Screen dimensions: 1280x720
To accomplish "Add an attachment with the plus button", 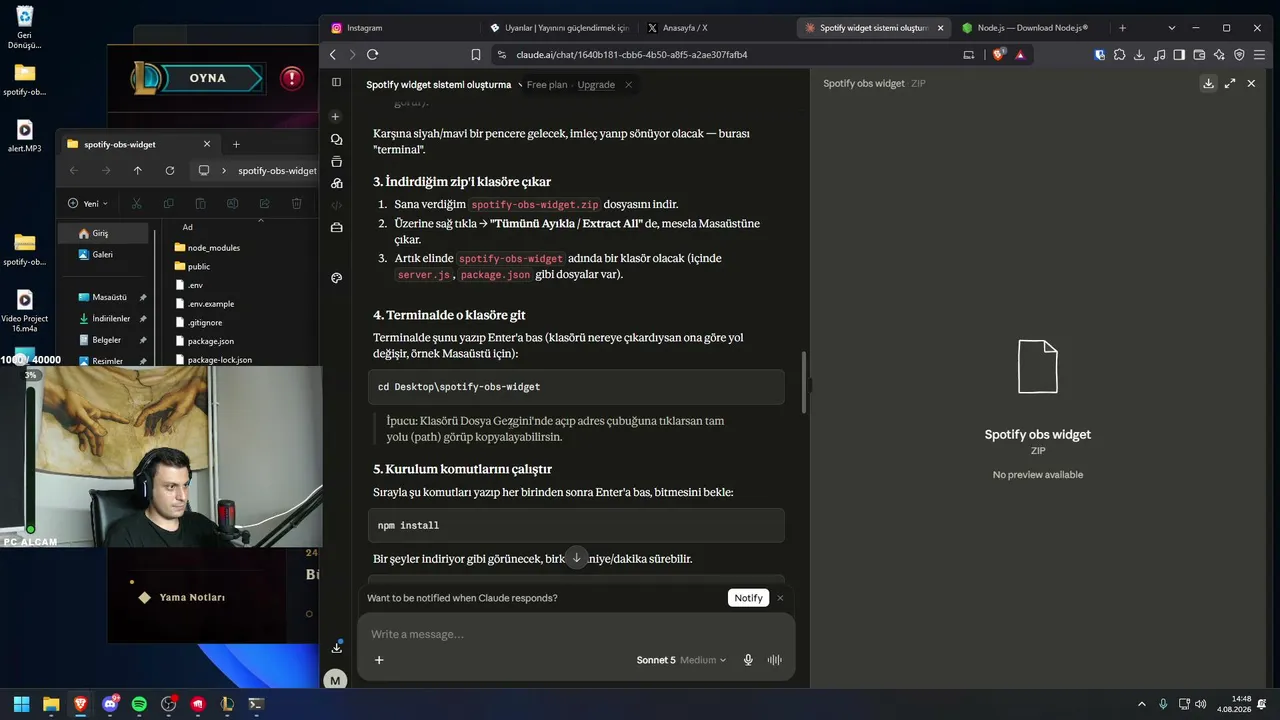I will pyautogui.click(x=379, y=660).
